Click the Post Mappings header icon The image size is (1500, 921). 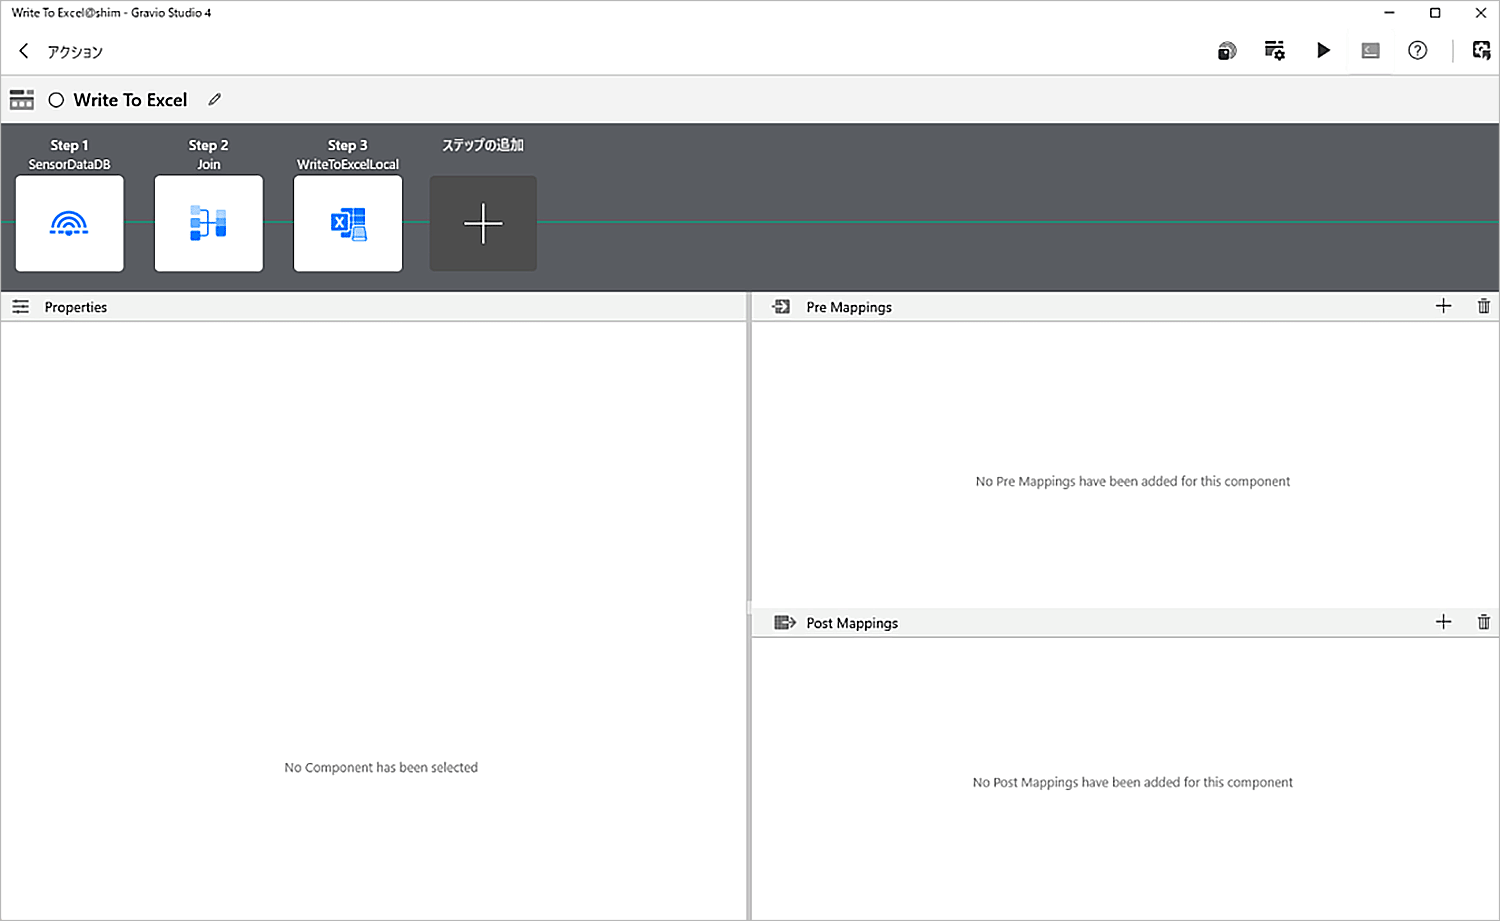[785, 623]
